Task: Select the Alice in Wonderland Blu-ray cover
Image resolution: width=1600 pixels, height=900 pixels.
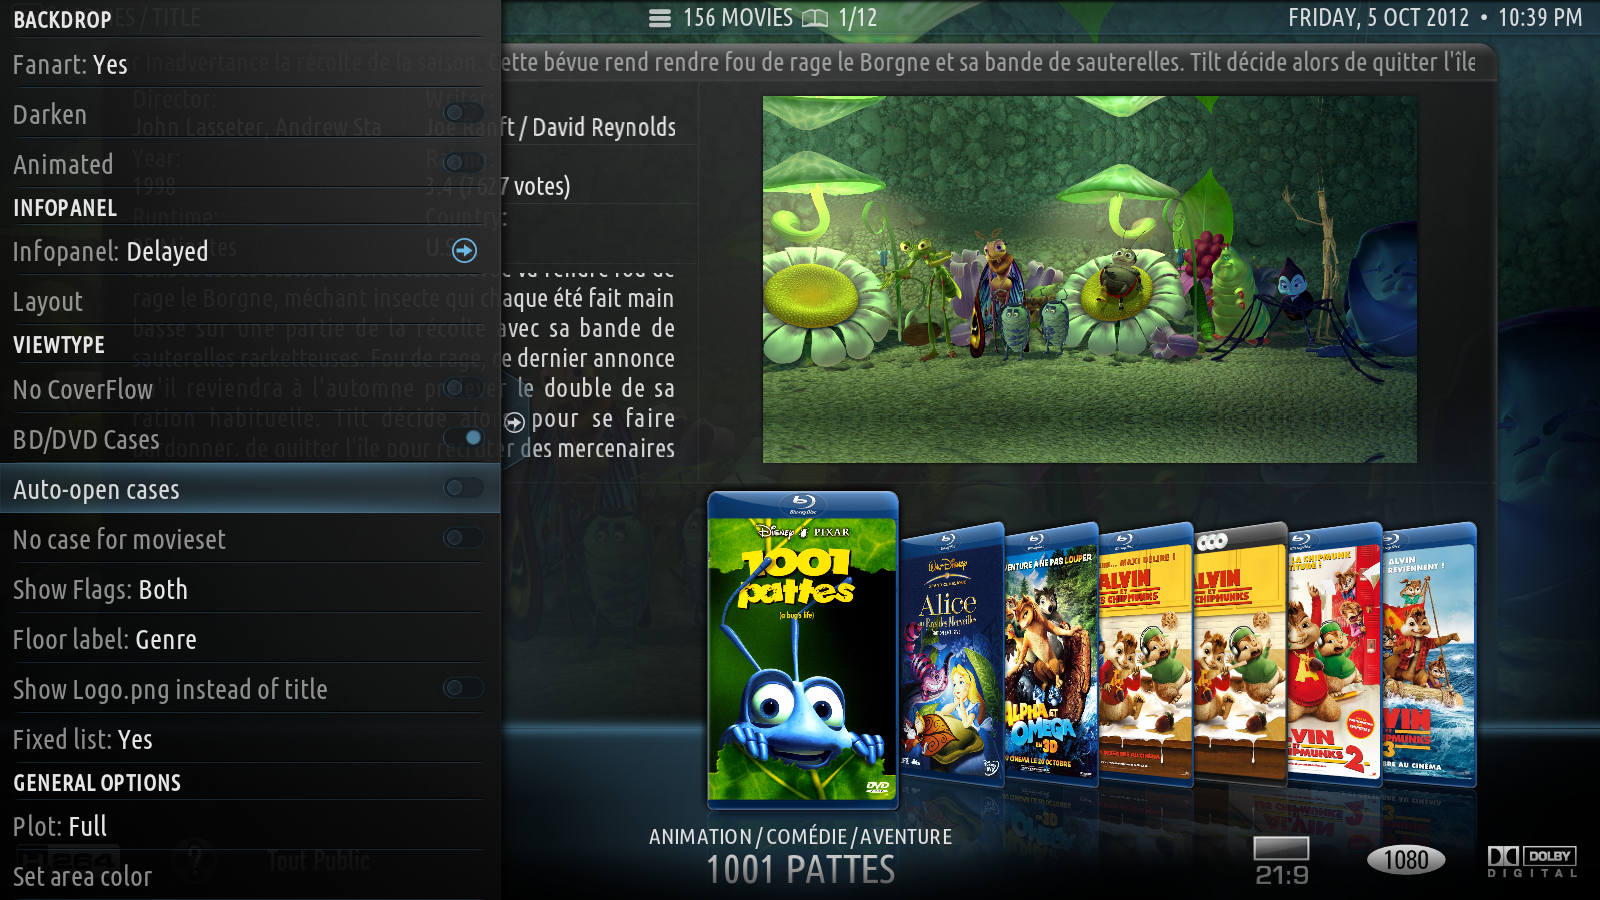Action: click(x=952, y=655)
